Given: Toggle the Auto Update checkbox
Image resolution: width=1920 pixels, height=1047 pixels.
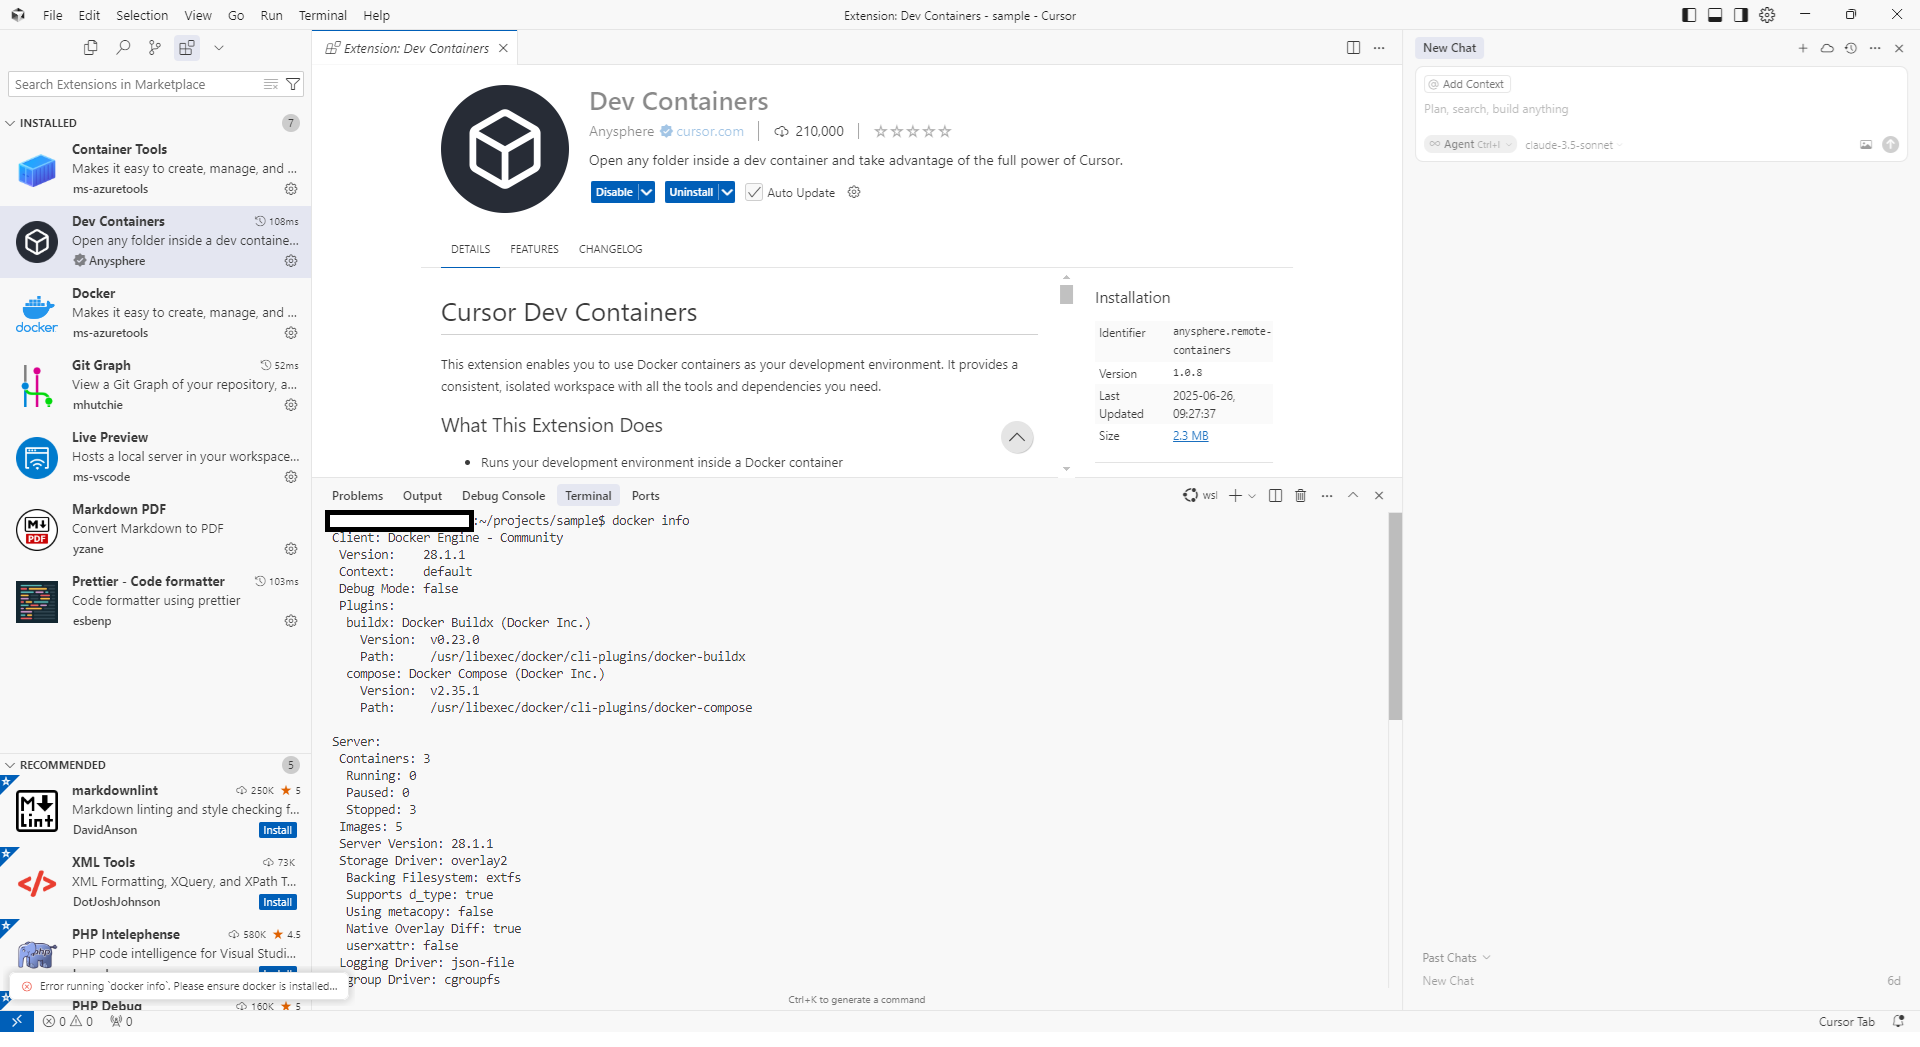Looking at the screenshot, I should coord(754,192).
